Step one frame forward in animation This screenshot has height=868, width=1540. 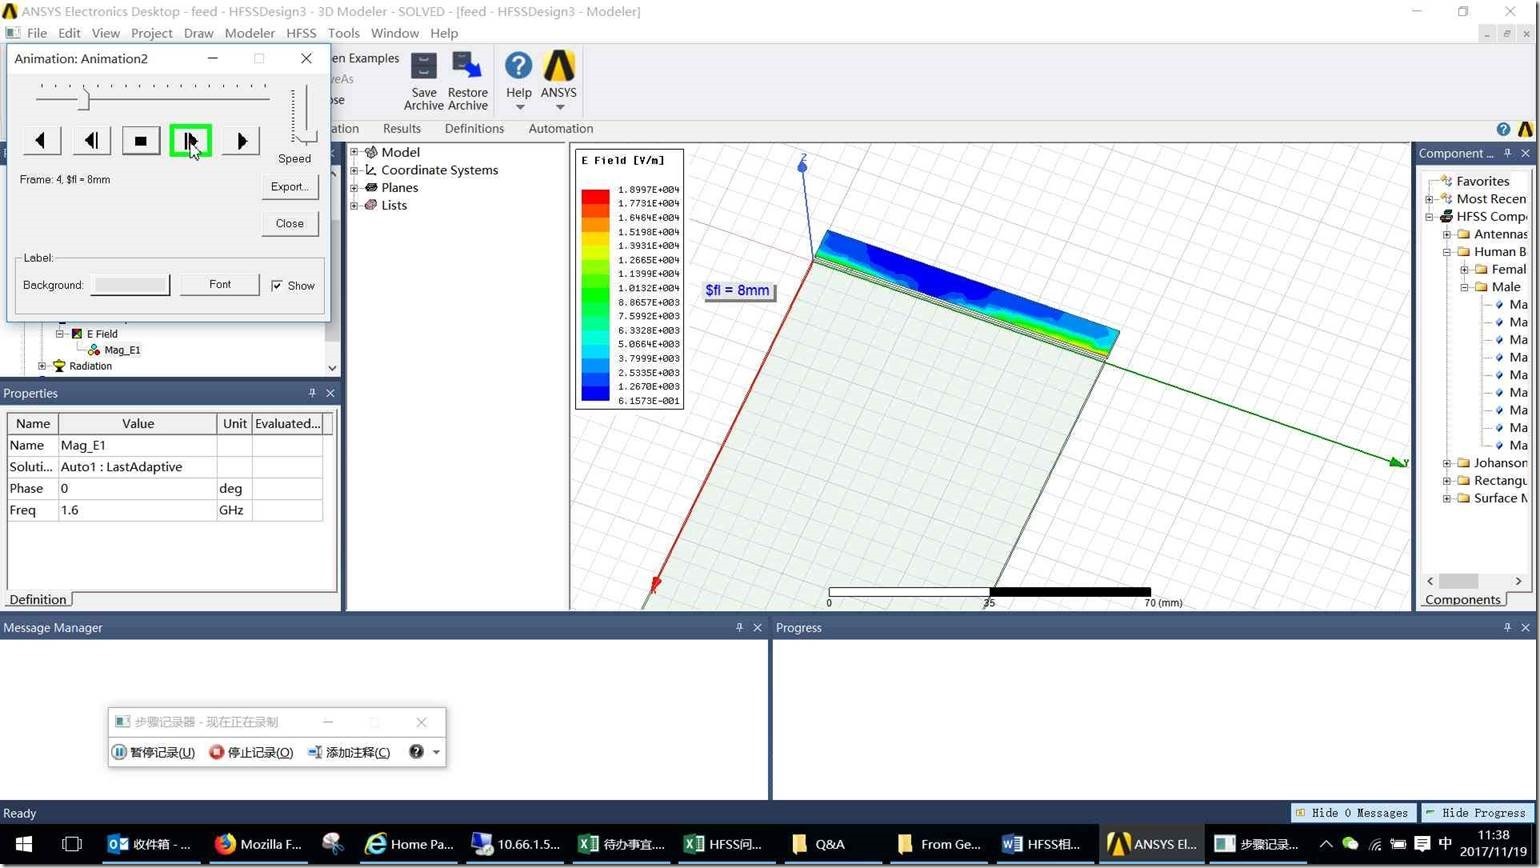click(191, 141)
